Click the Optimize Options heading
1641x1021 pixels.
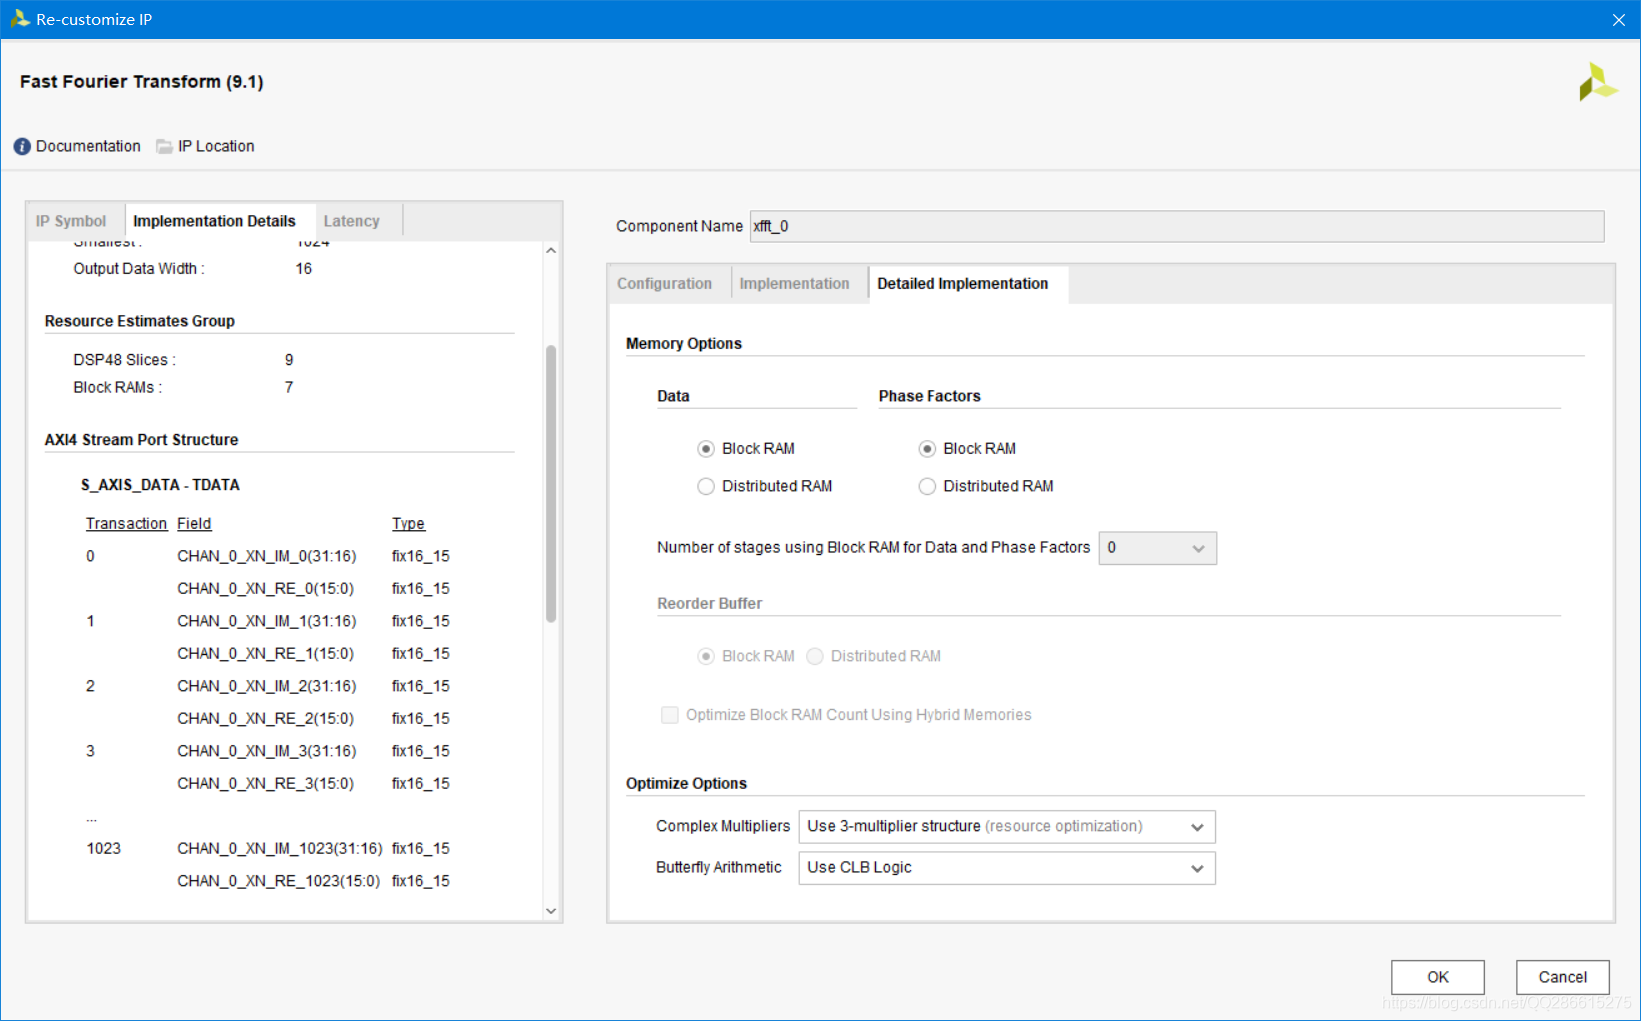tap(686, 784)
